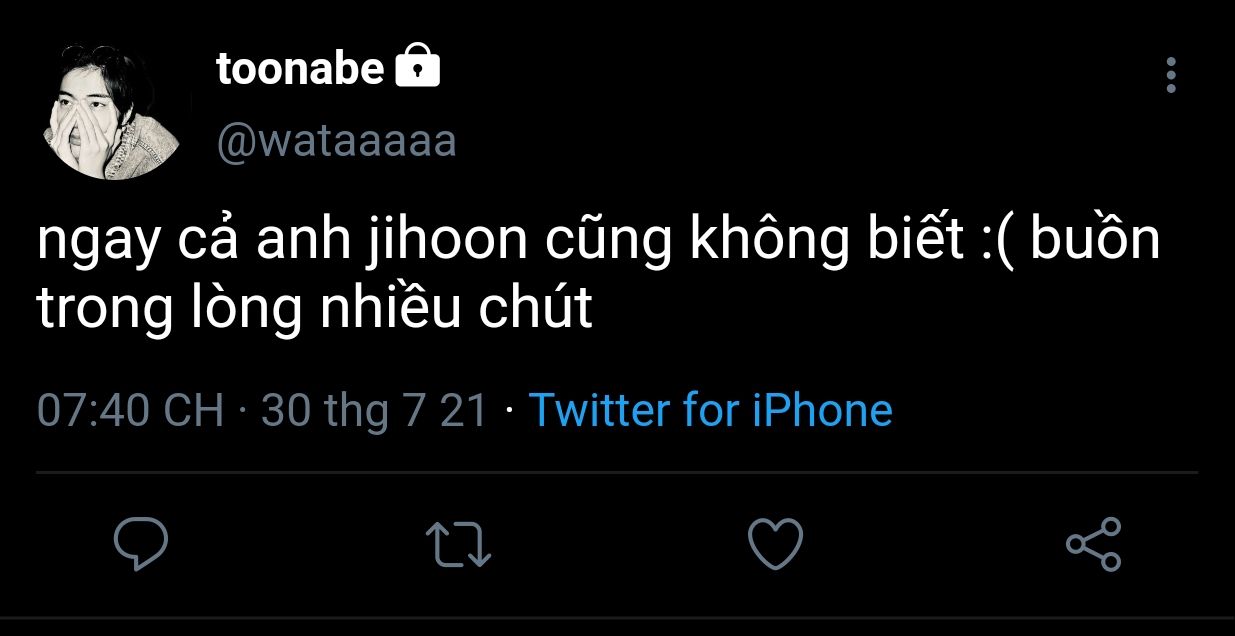
Task: Open the share icon options
Action: [x=1094, y=544]
